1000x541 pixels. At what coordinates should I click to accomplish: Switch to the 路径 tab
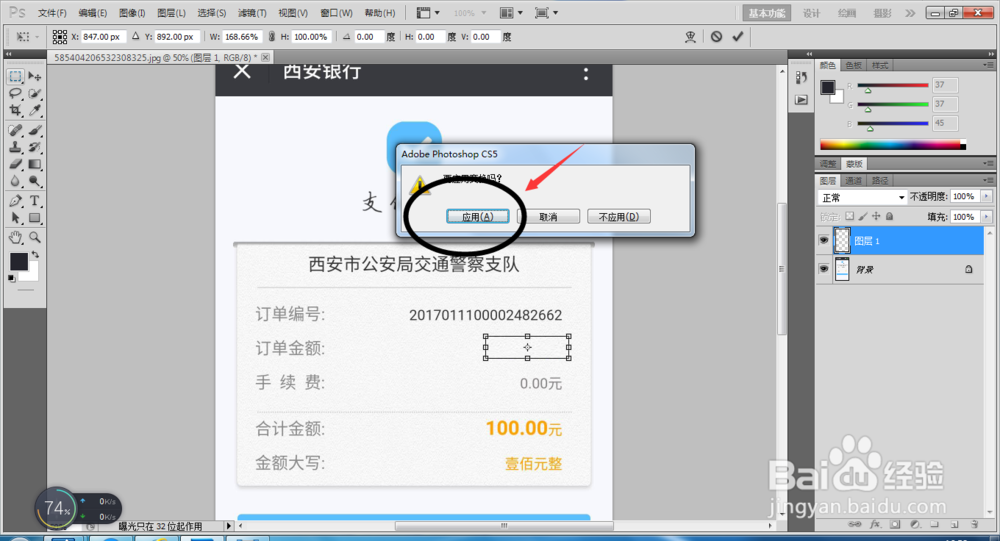pyautogui.click(x=880, y=181)
